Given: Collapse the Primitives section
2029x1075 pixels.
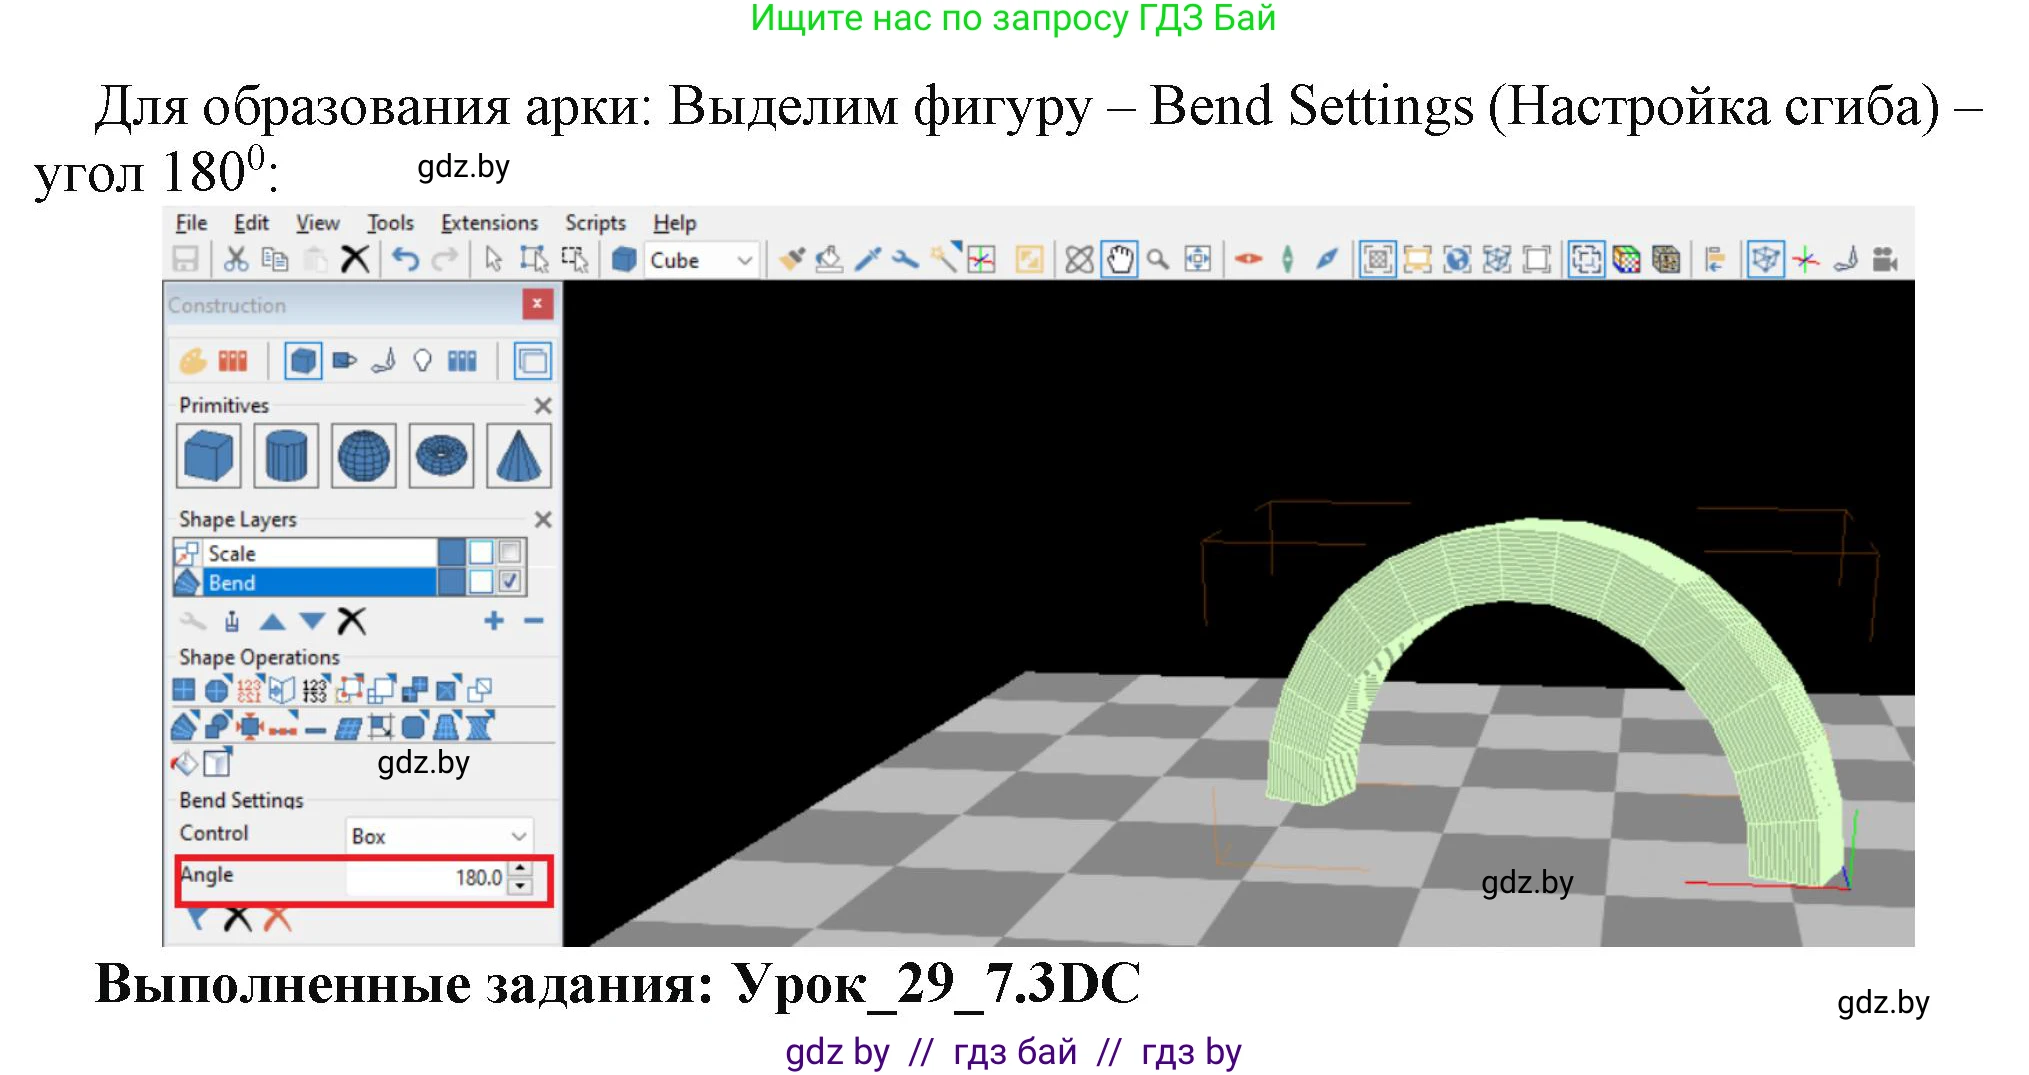Looking at the screenshot, I should point(543,406).
